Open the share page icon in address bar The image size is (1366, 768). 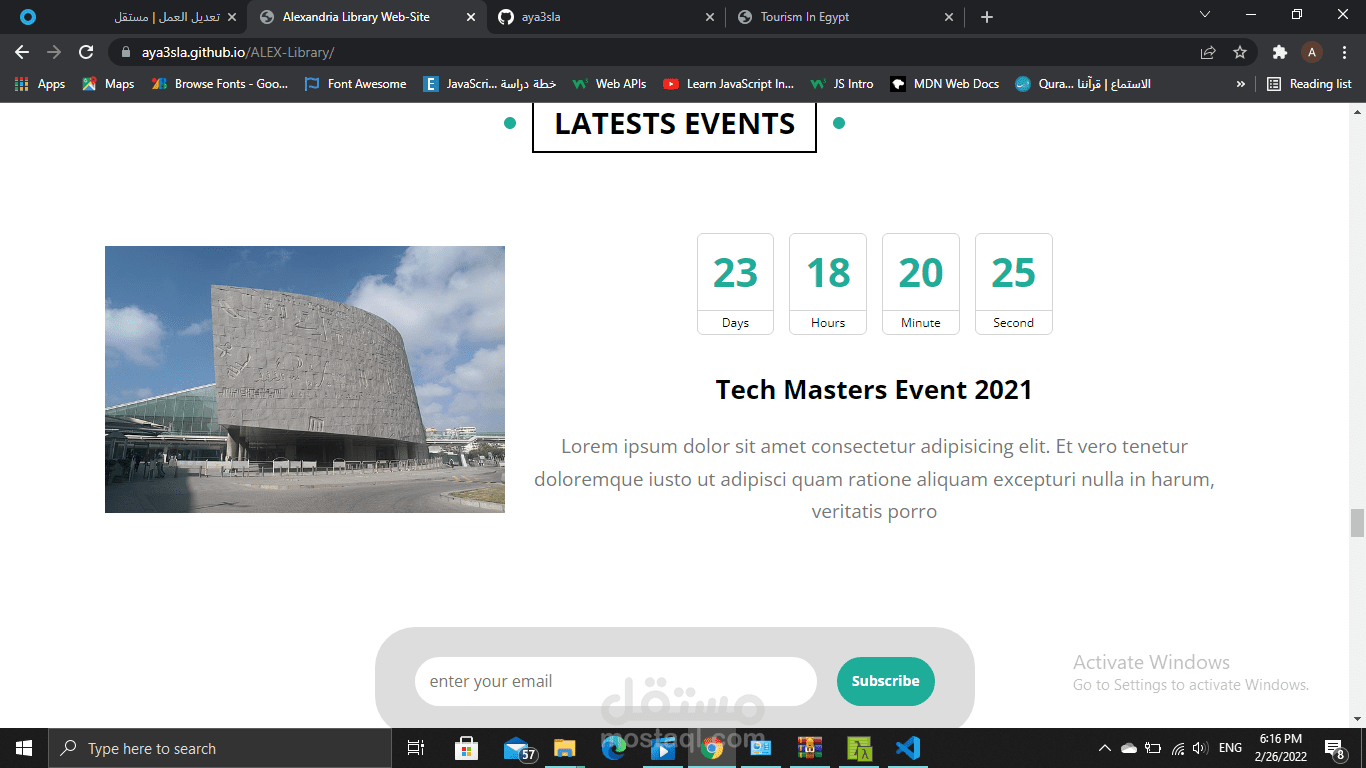click(x=1208, y=52)
